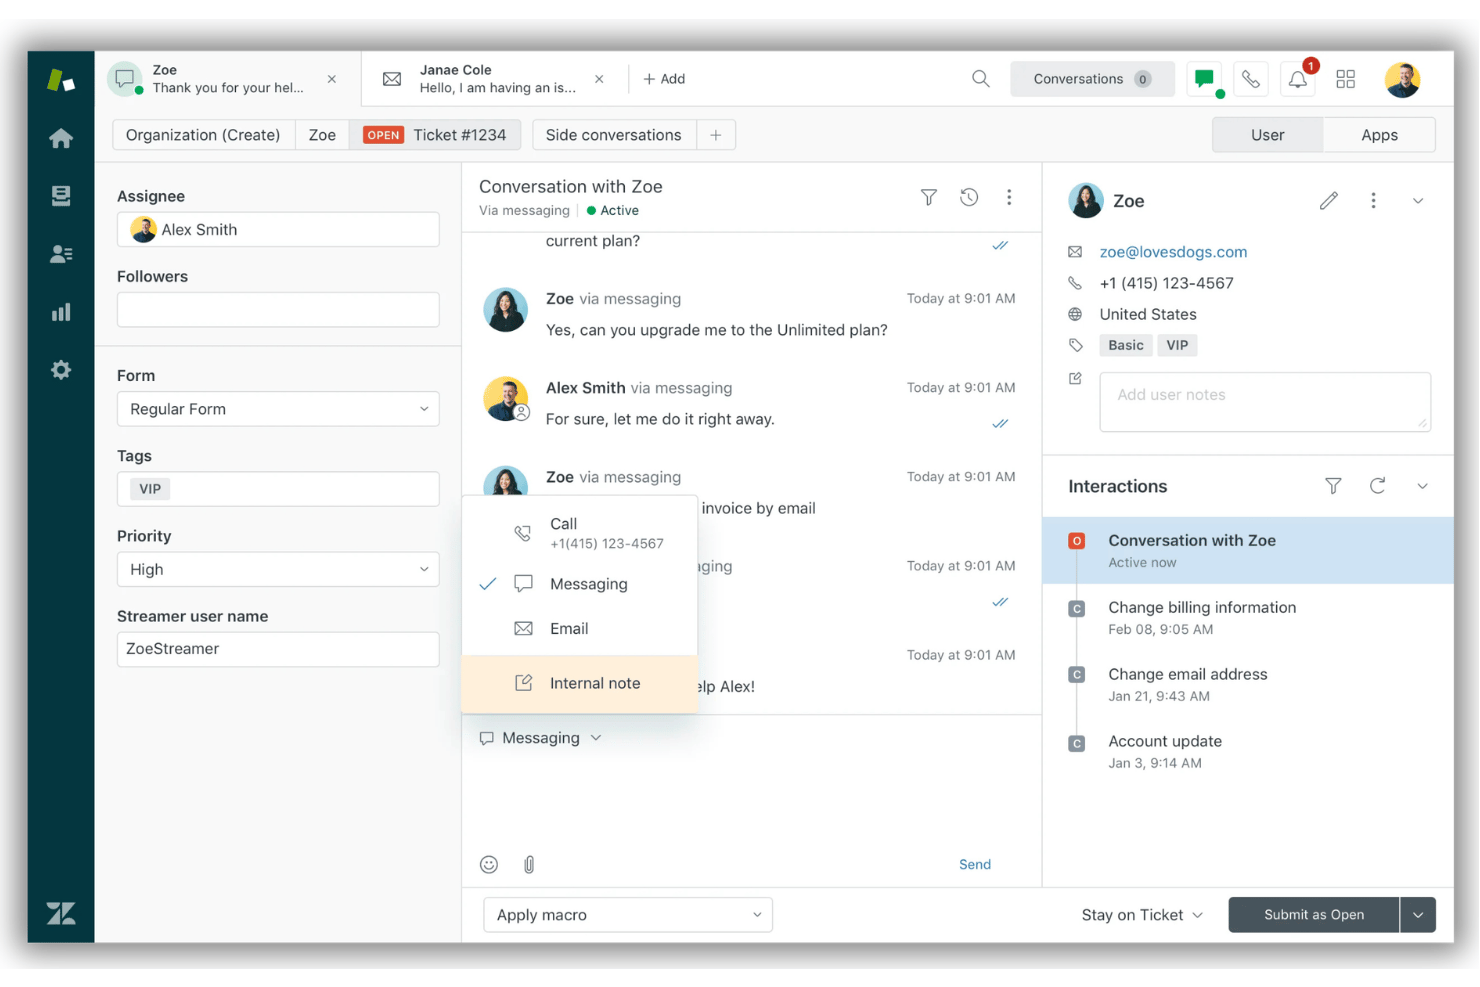
Task: Filter the Interactions list
Action: pos(1333,486)
